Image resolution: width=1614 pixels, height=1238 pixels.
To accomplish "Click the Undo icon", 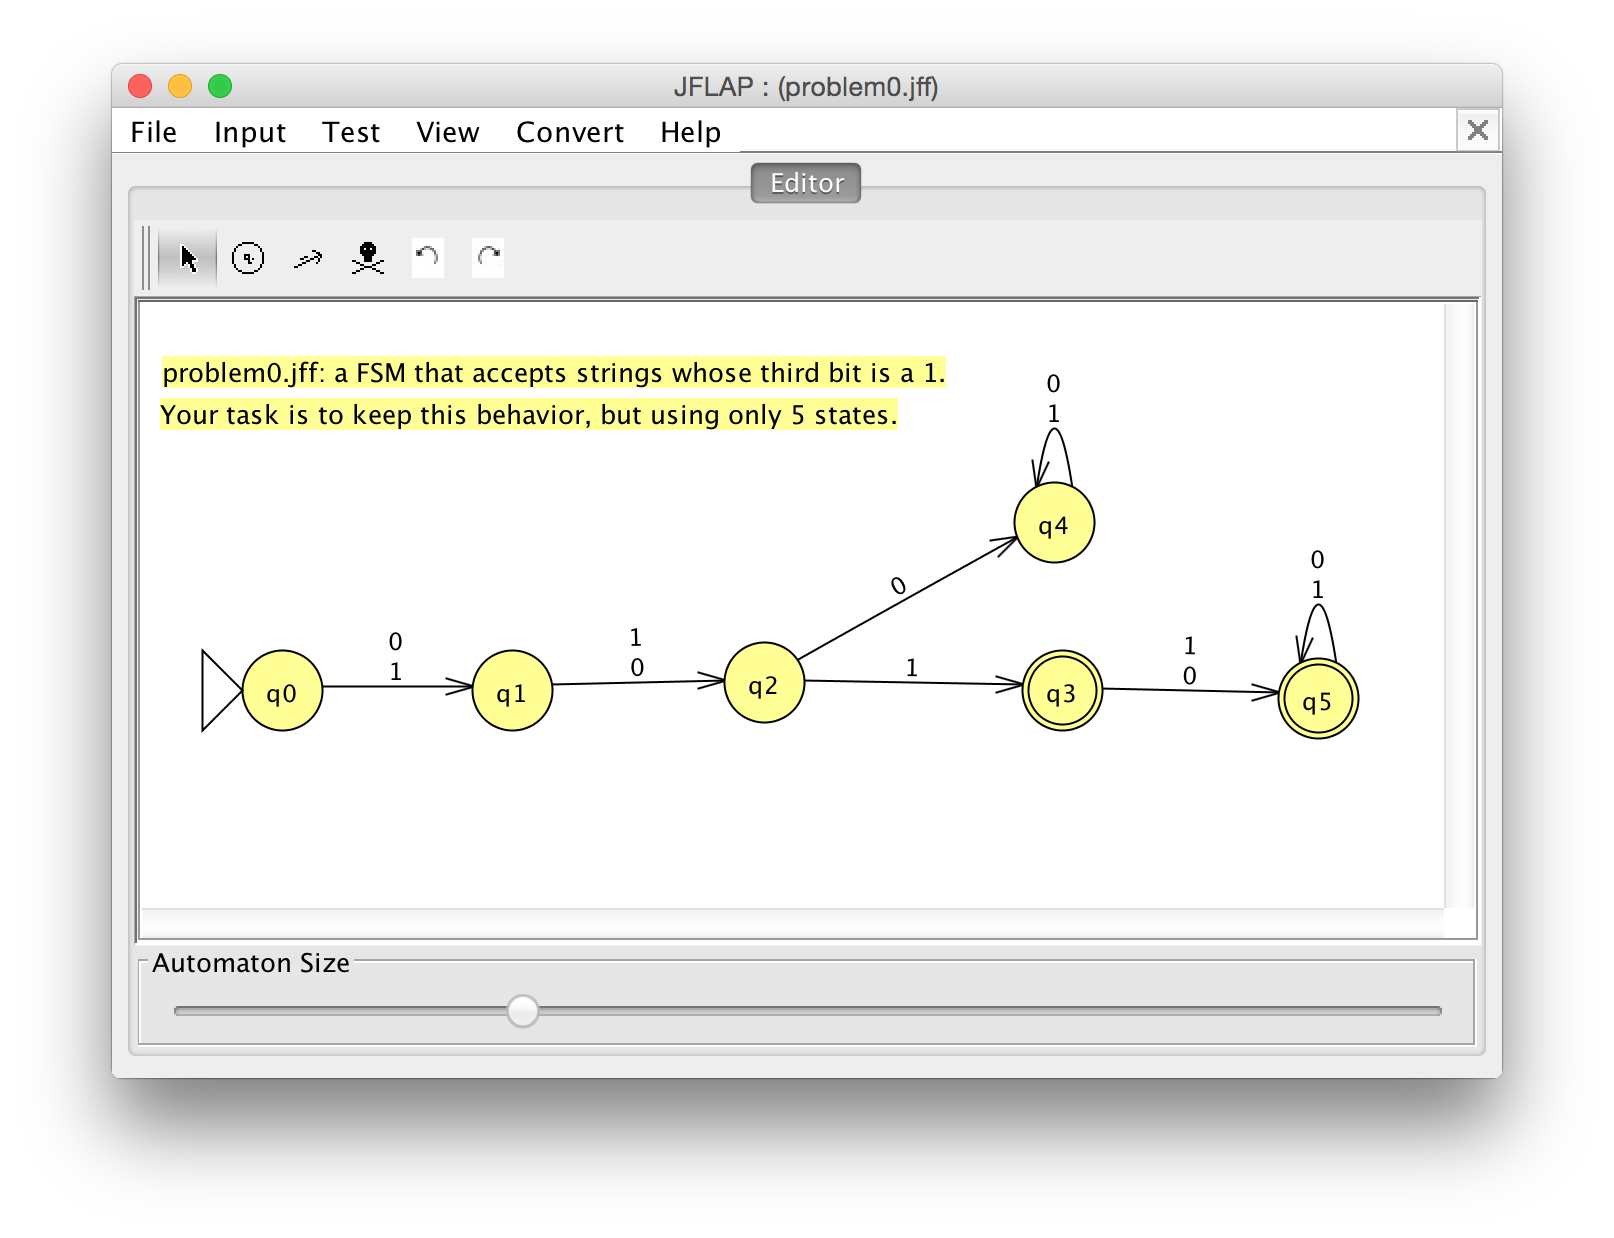I will pos(427,257).
